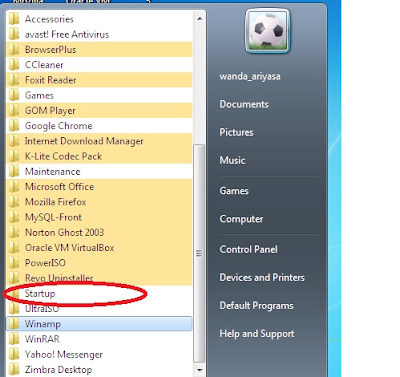Open Help and Support
The width and height of the screenshot is (400, 377).
[x=257, y=334]
